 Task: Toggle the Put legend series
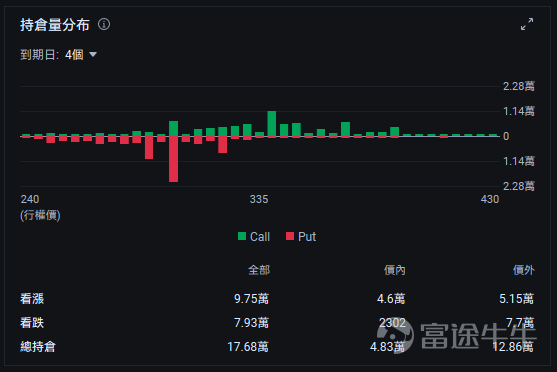point(301,236)
